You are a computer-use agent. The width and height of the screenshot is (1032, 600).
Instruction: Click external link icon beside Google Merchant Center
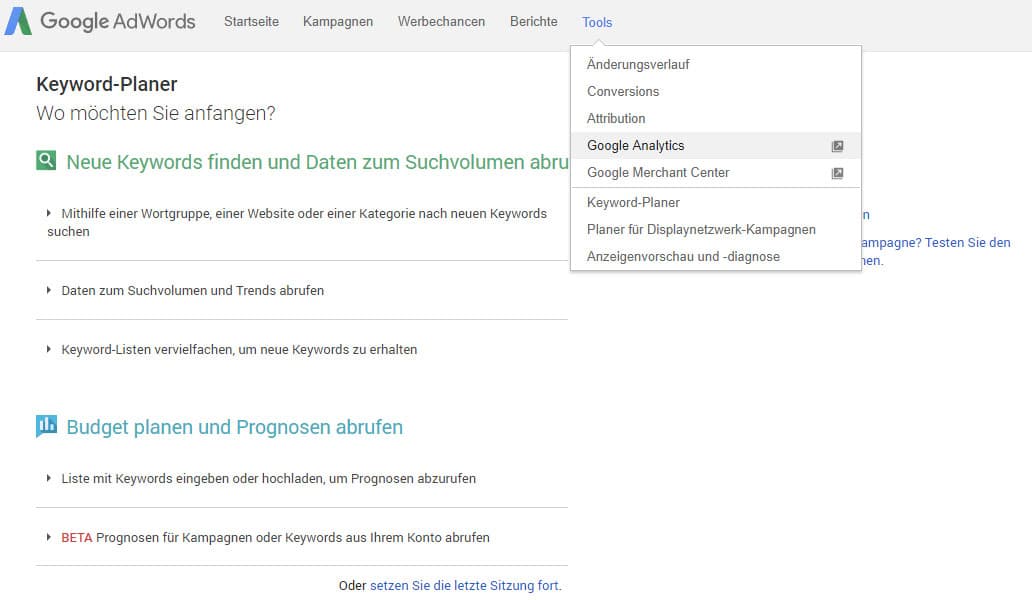pyautogui.click(x=837, y=173)
